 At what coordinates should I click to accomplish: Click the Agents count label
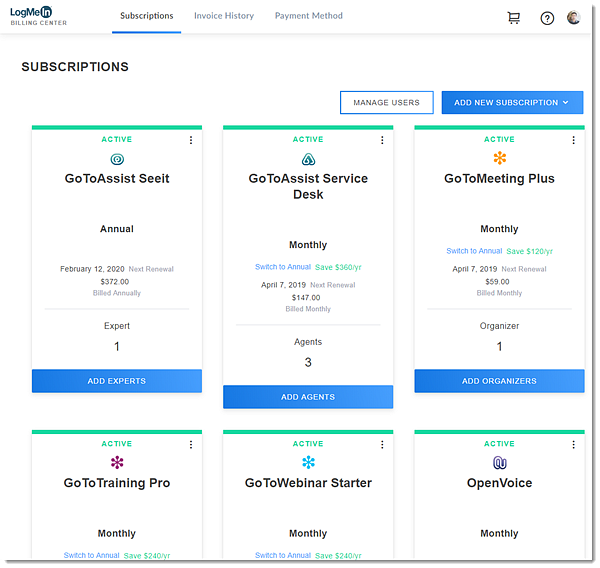tap(308, 342)
